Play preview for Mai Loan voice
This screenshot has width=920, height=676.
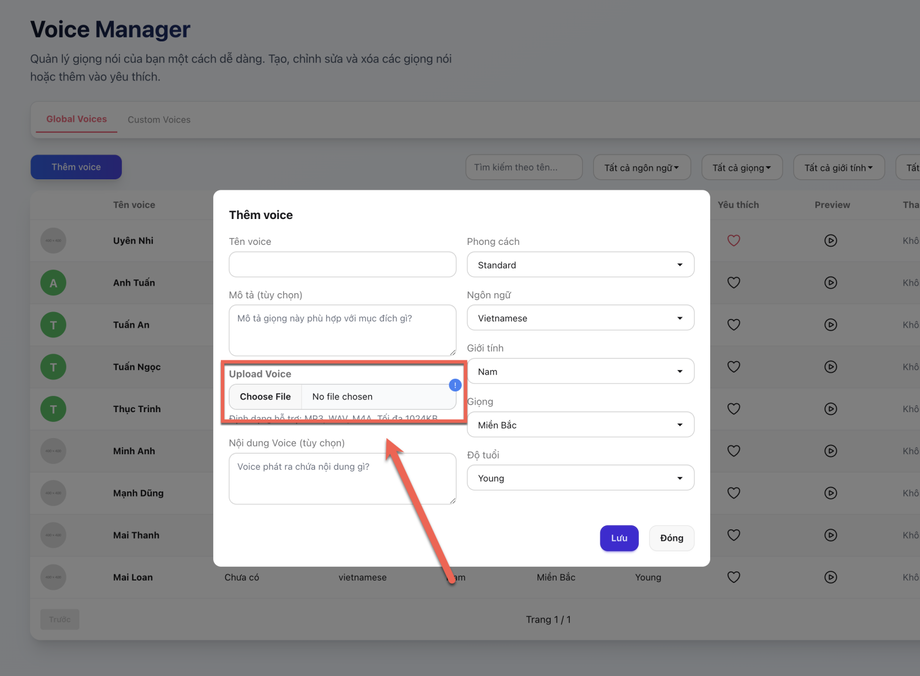point(830,577)
